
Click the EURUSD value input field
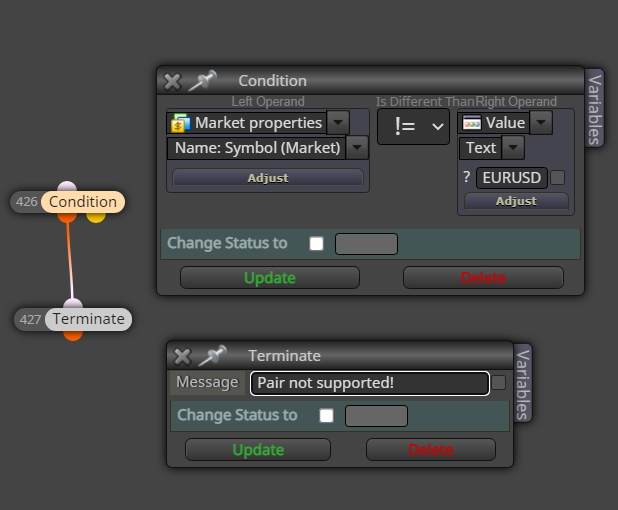[512, 178]
